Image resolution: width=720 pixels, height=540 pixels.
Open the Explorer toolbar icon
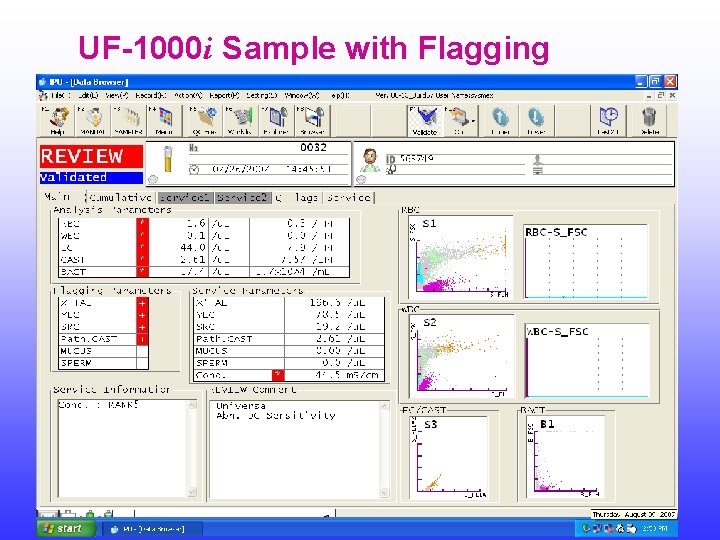pyautogui.click(x=276, y=120)
